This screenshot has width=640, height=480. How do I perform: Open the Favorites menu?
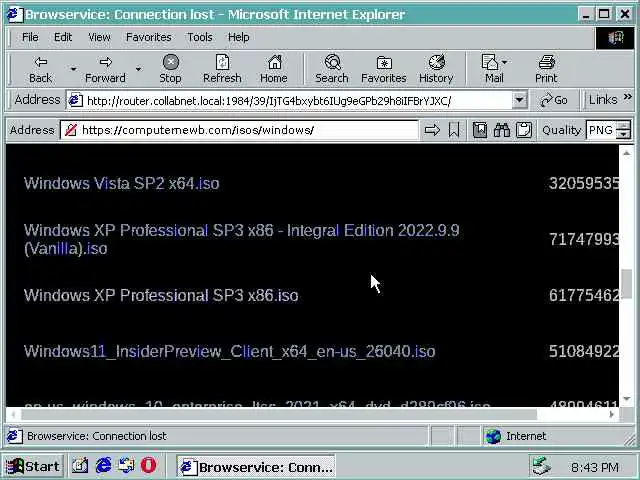click(149, 37)
